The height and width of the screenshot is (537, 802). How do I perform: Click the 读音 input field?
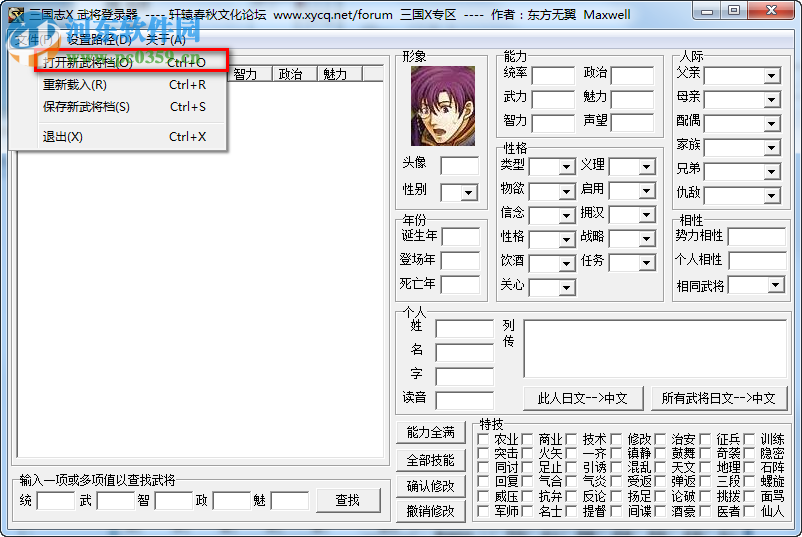464,400
